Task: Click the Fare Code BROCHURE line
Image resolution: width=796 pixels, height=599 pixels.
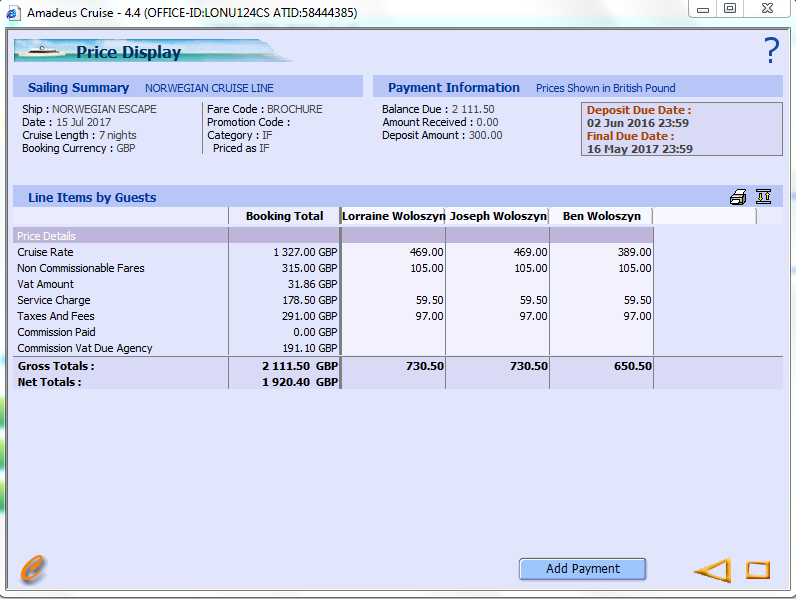Action: [x=264, y=109]
